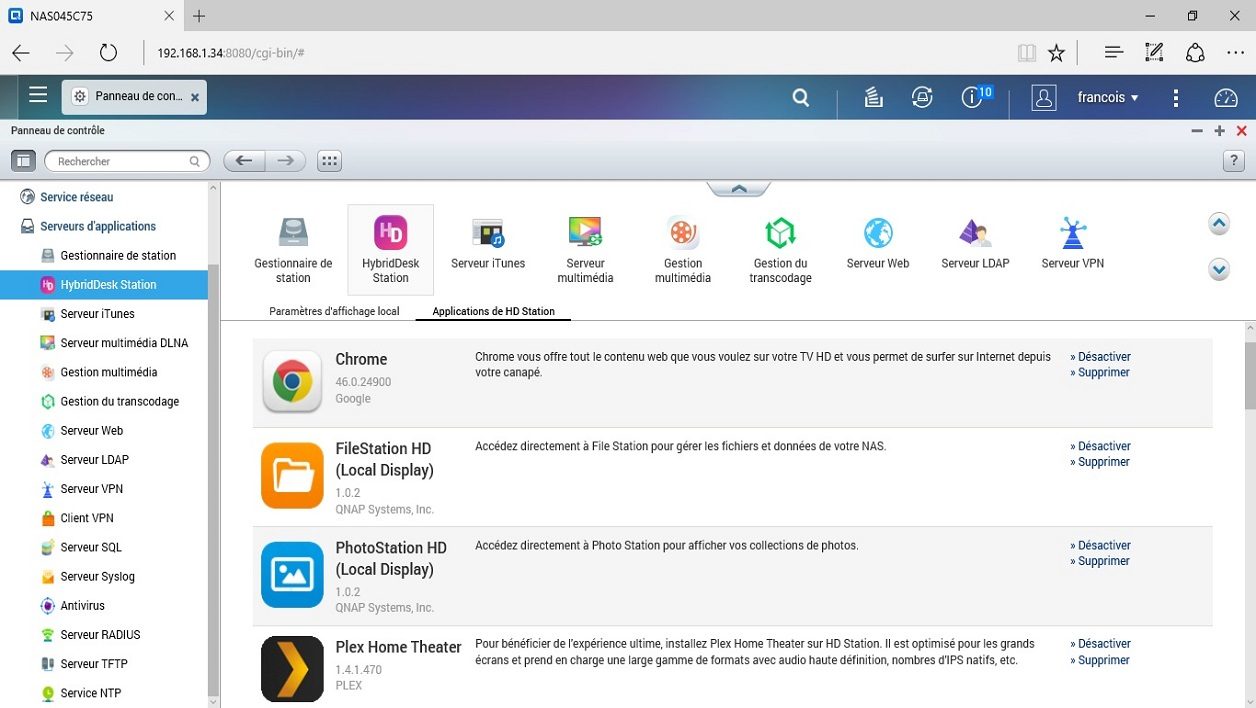Screen dimensions: 1256x708
Task: Open external devices icon in top bar
Action: click(922, 97)
